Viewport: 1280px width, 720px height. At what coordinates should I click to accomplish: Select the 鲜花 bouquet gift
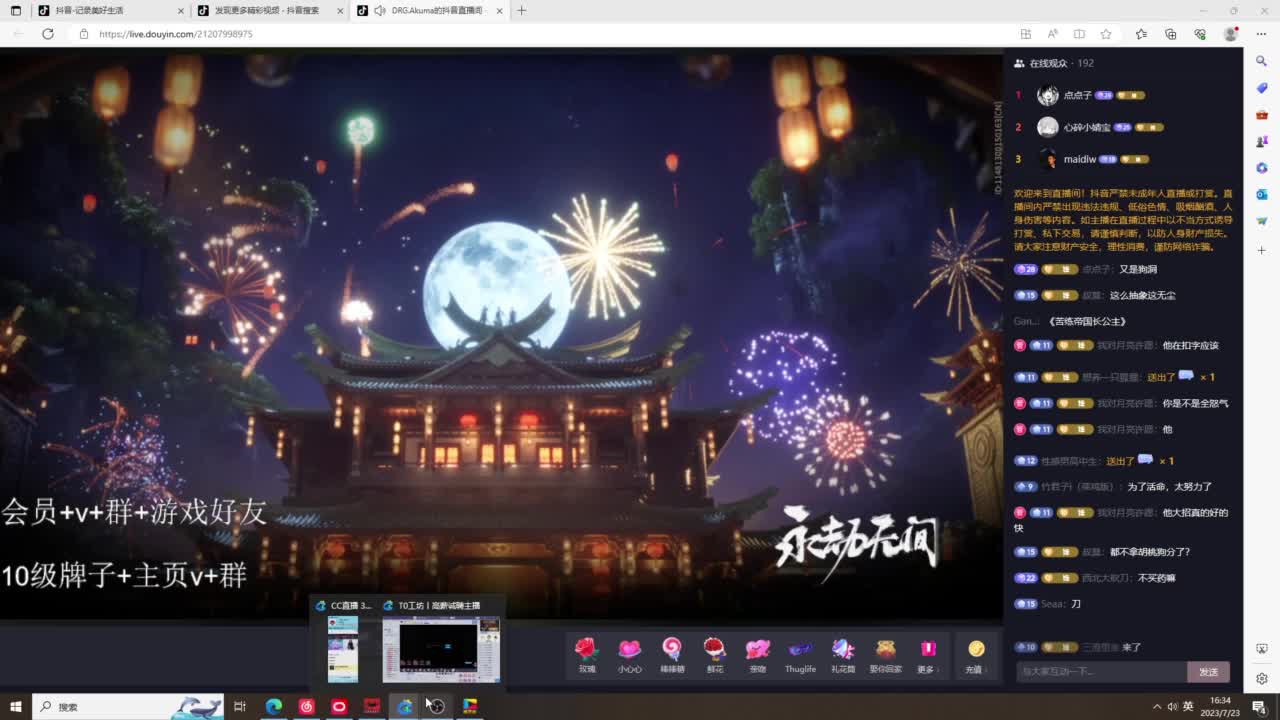tap(715, 655)
